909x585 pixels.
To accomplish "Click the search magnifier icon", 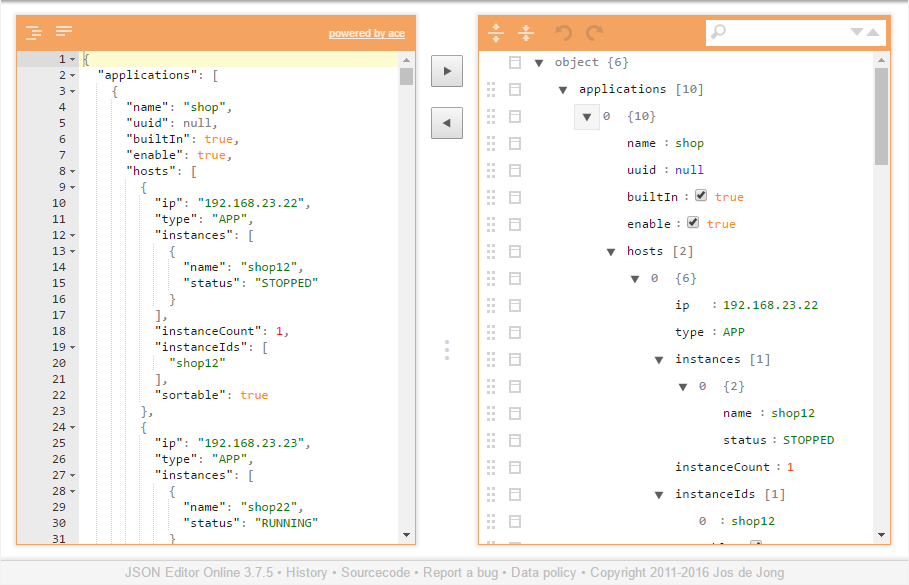I will point(718,31).
